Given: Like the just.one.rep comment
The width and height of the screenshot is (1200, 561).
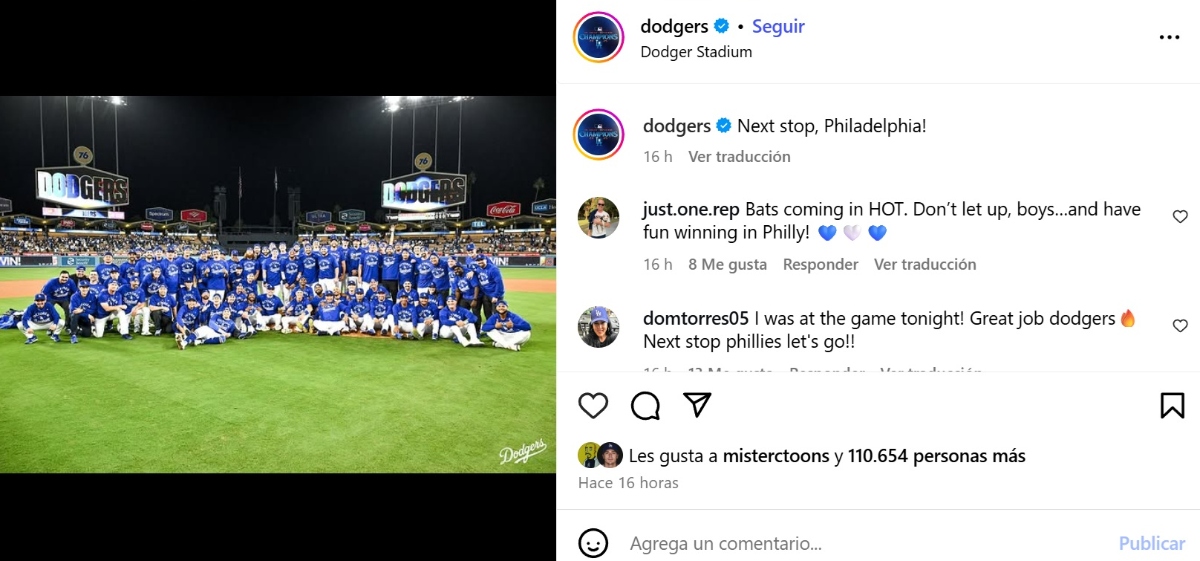Looking at the screenshot, I should coord(1180,216).
